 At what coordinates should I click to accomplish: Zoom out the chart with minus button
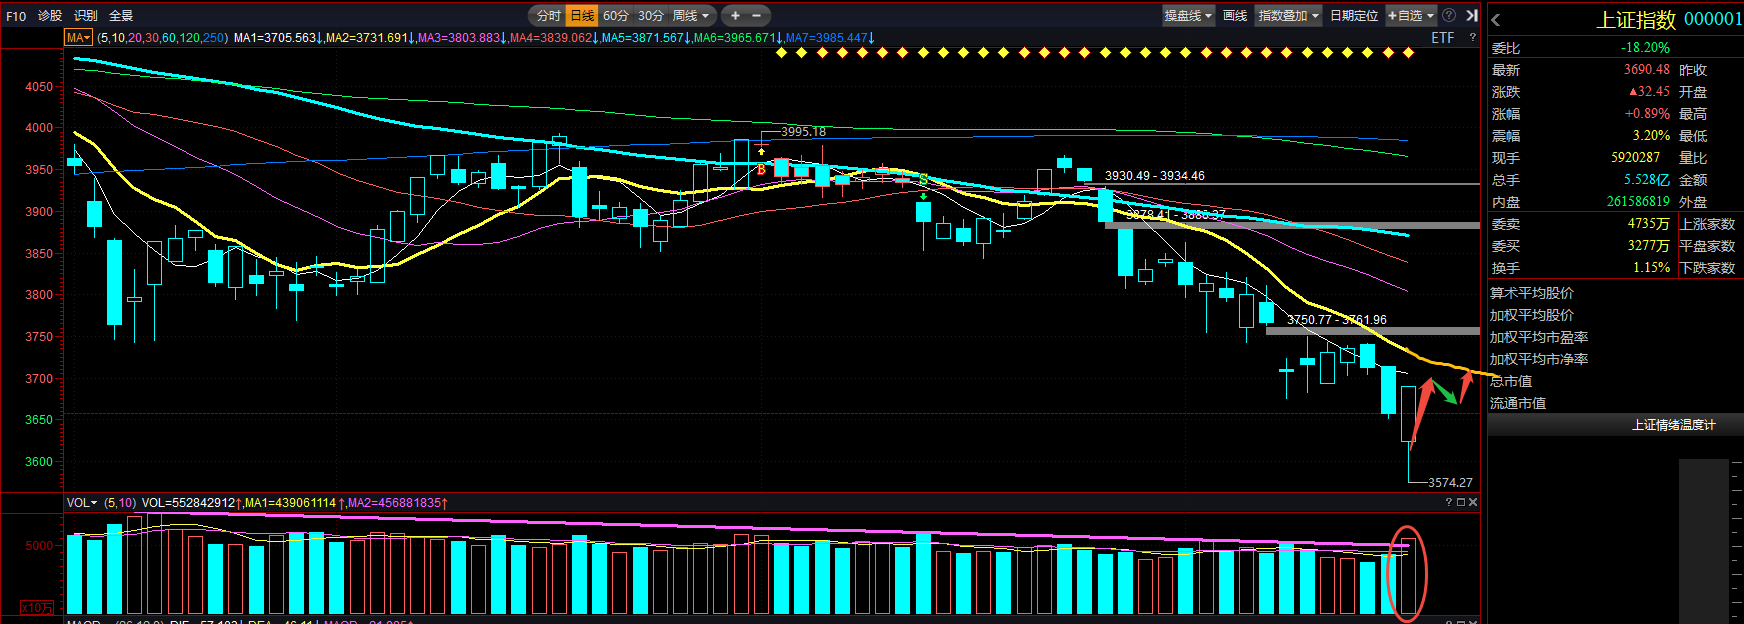point(756,16)
